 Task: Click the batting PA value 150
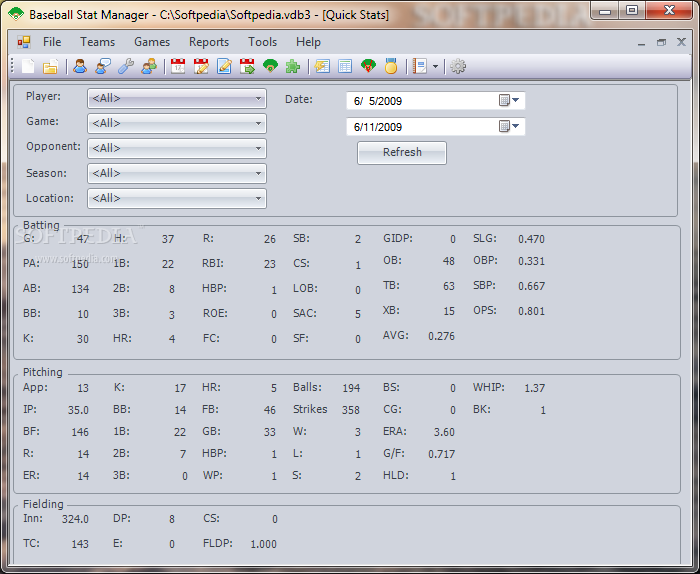point(80,264)
